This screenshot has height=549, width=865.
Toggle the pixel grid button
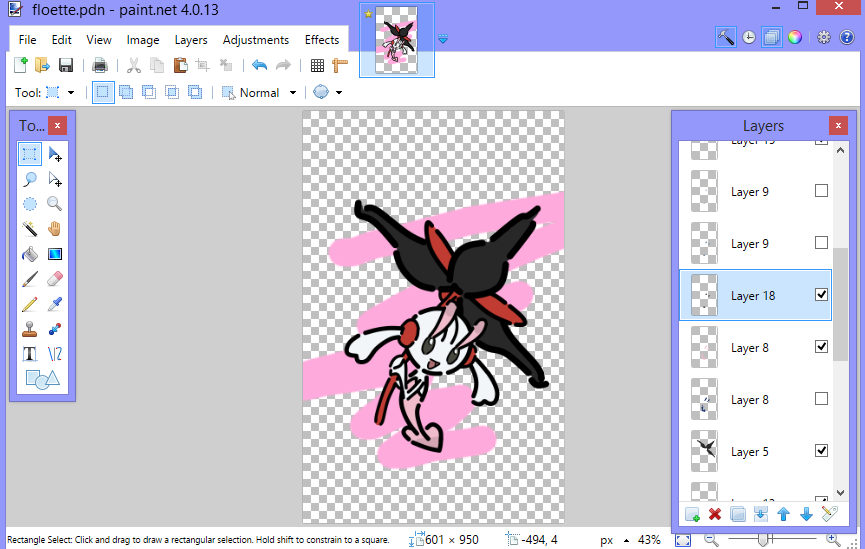tap(317, 66)
